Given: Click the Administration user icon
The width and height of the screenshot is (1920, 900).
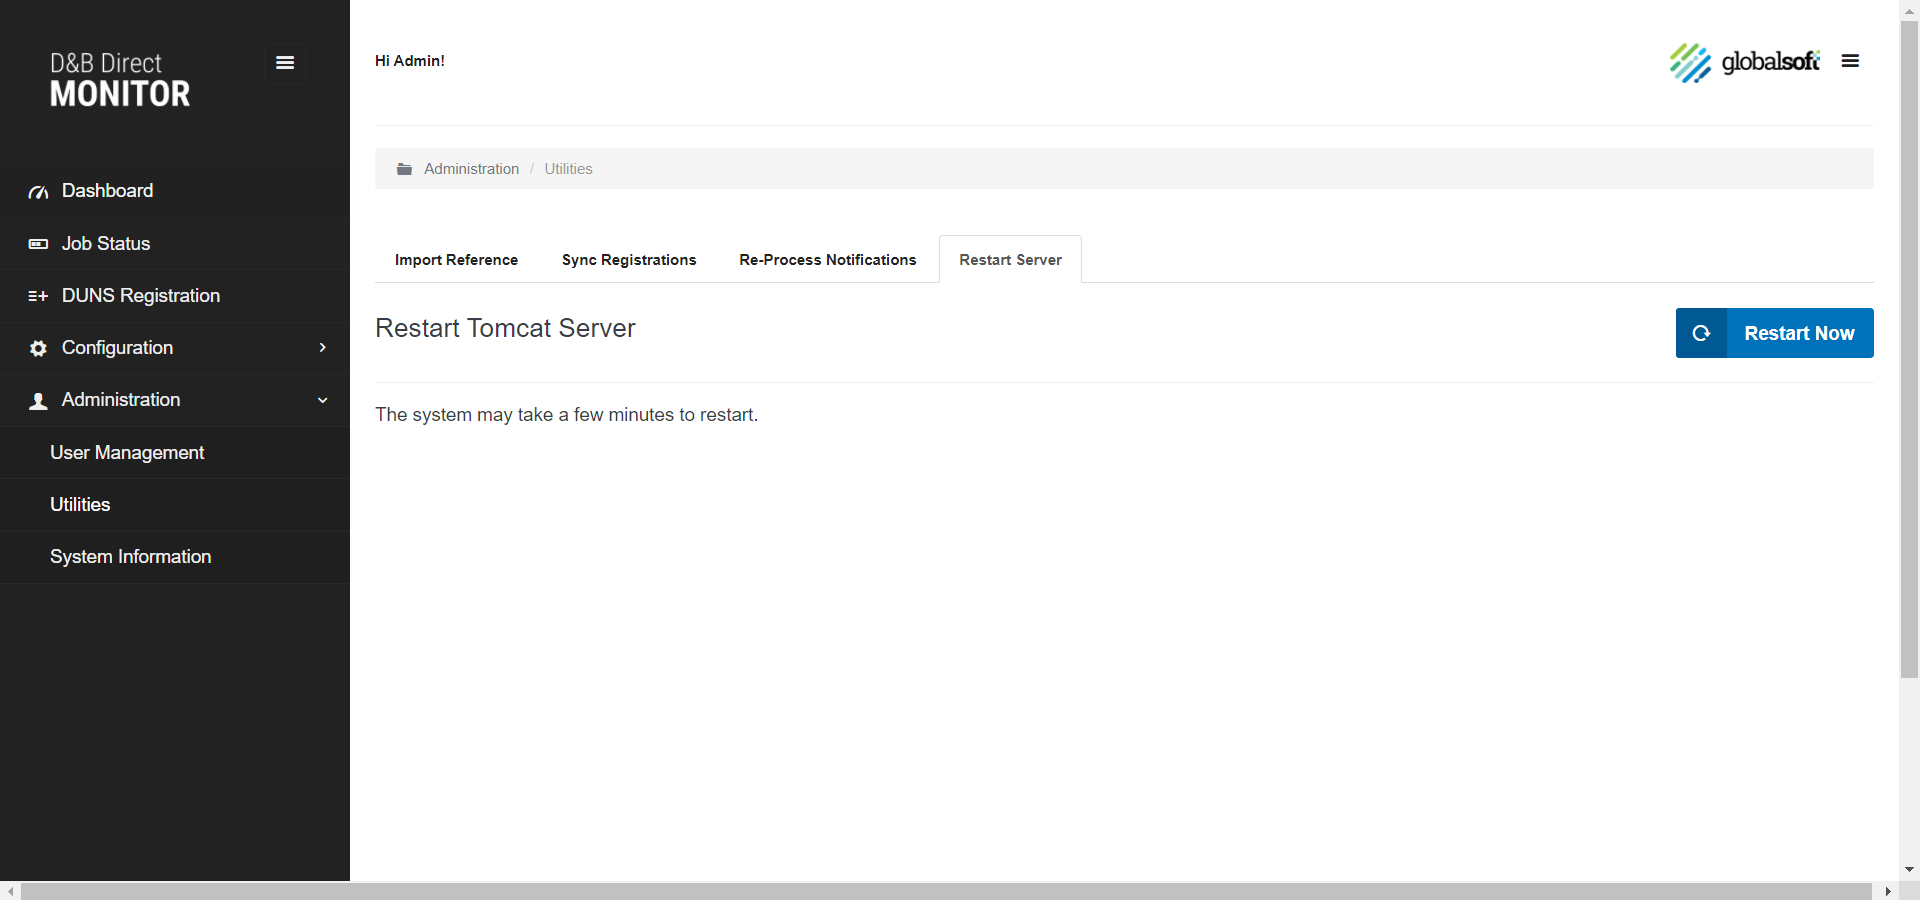Looking at the screenshot, I should [x=38, y=401].
